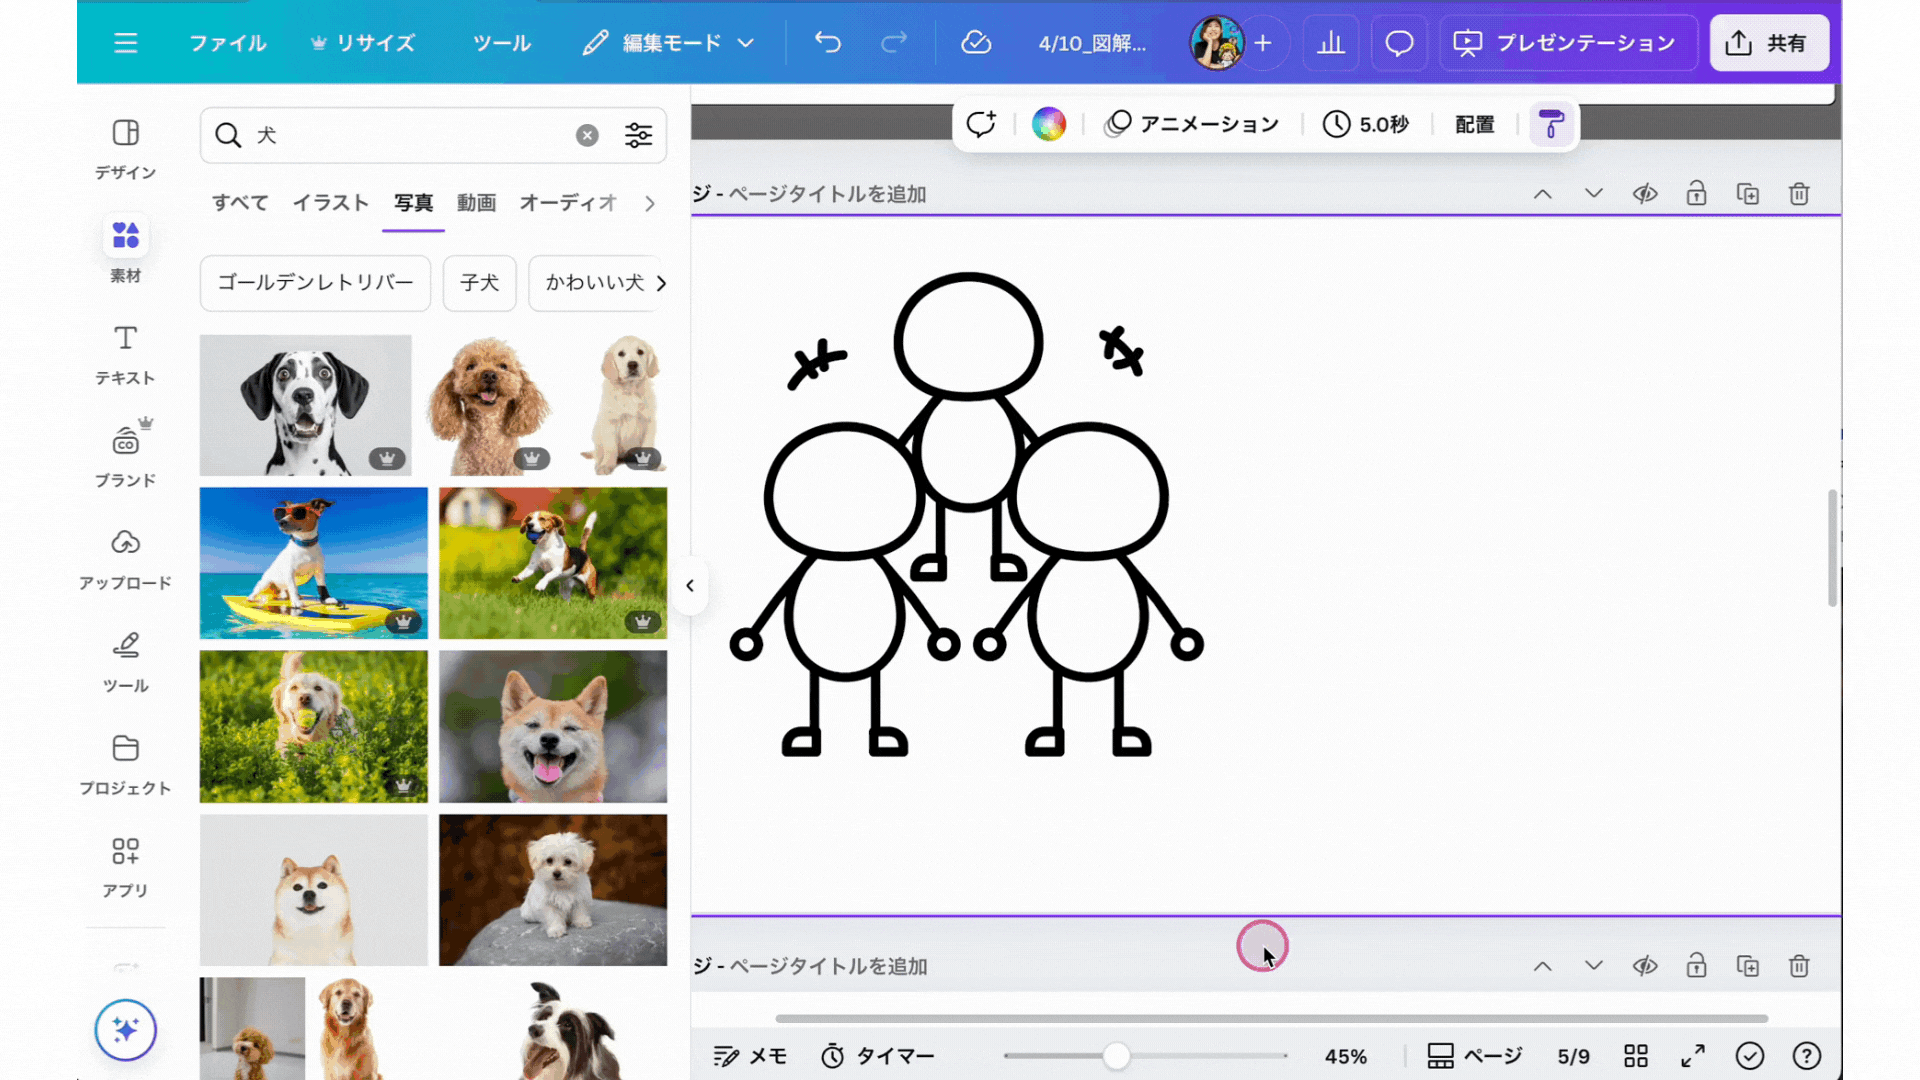Delete the current page with the trash icon

pyautogui.click(x=1799, y=194)
